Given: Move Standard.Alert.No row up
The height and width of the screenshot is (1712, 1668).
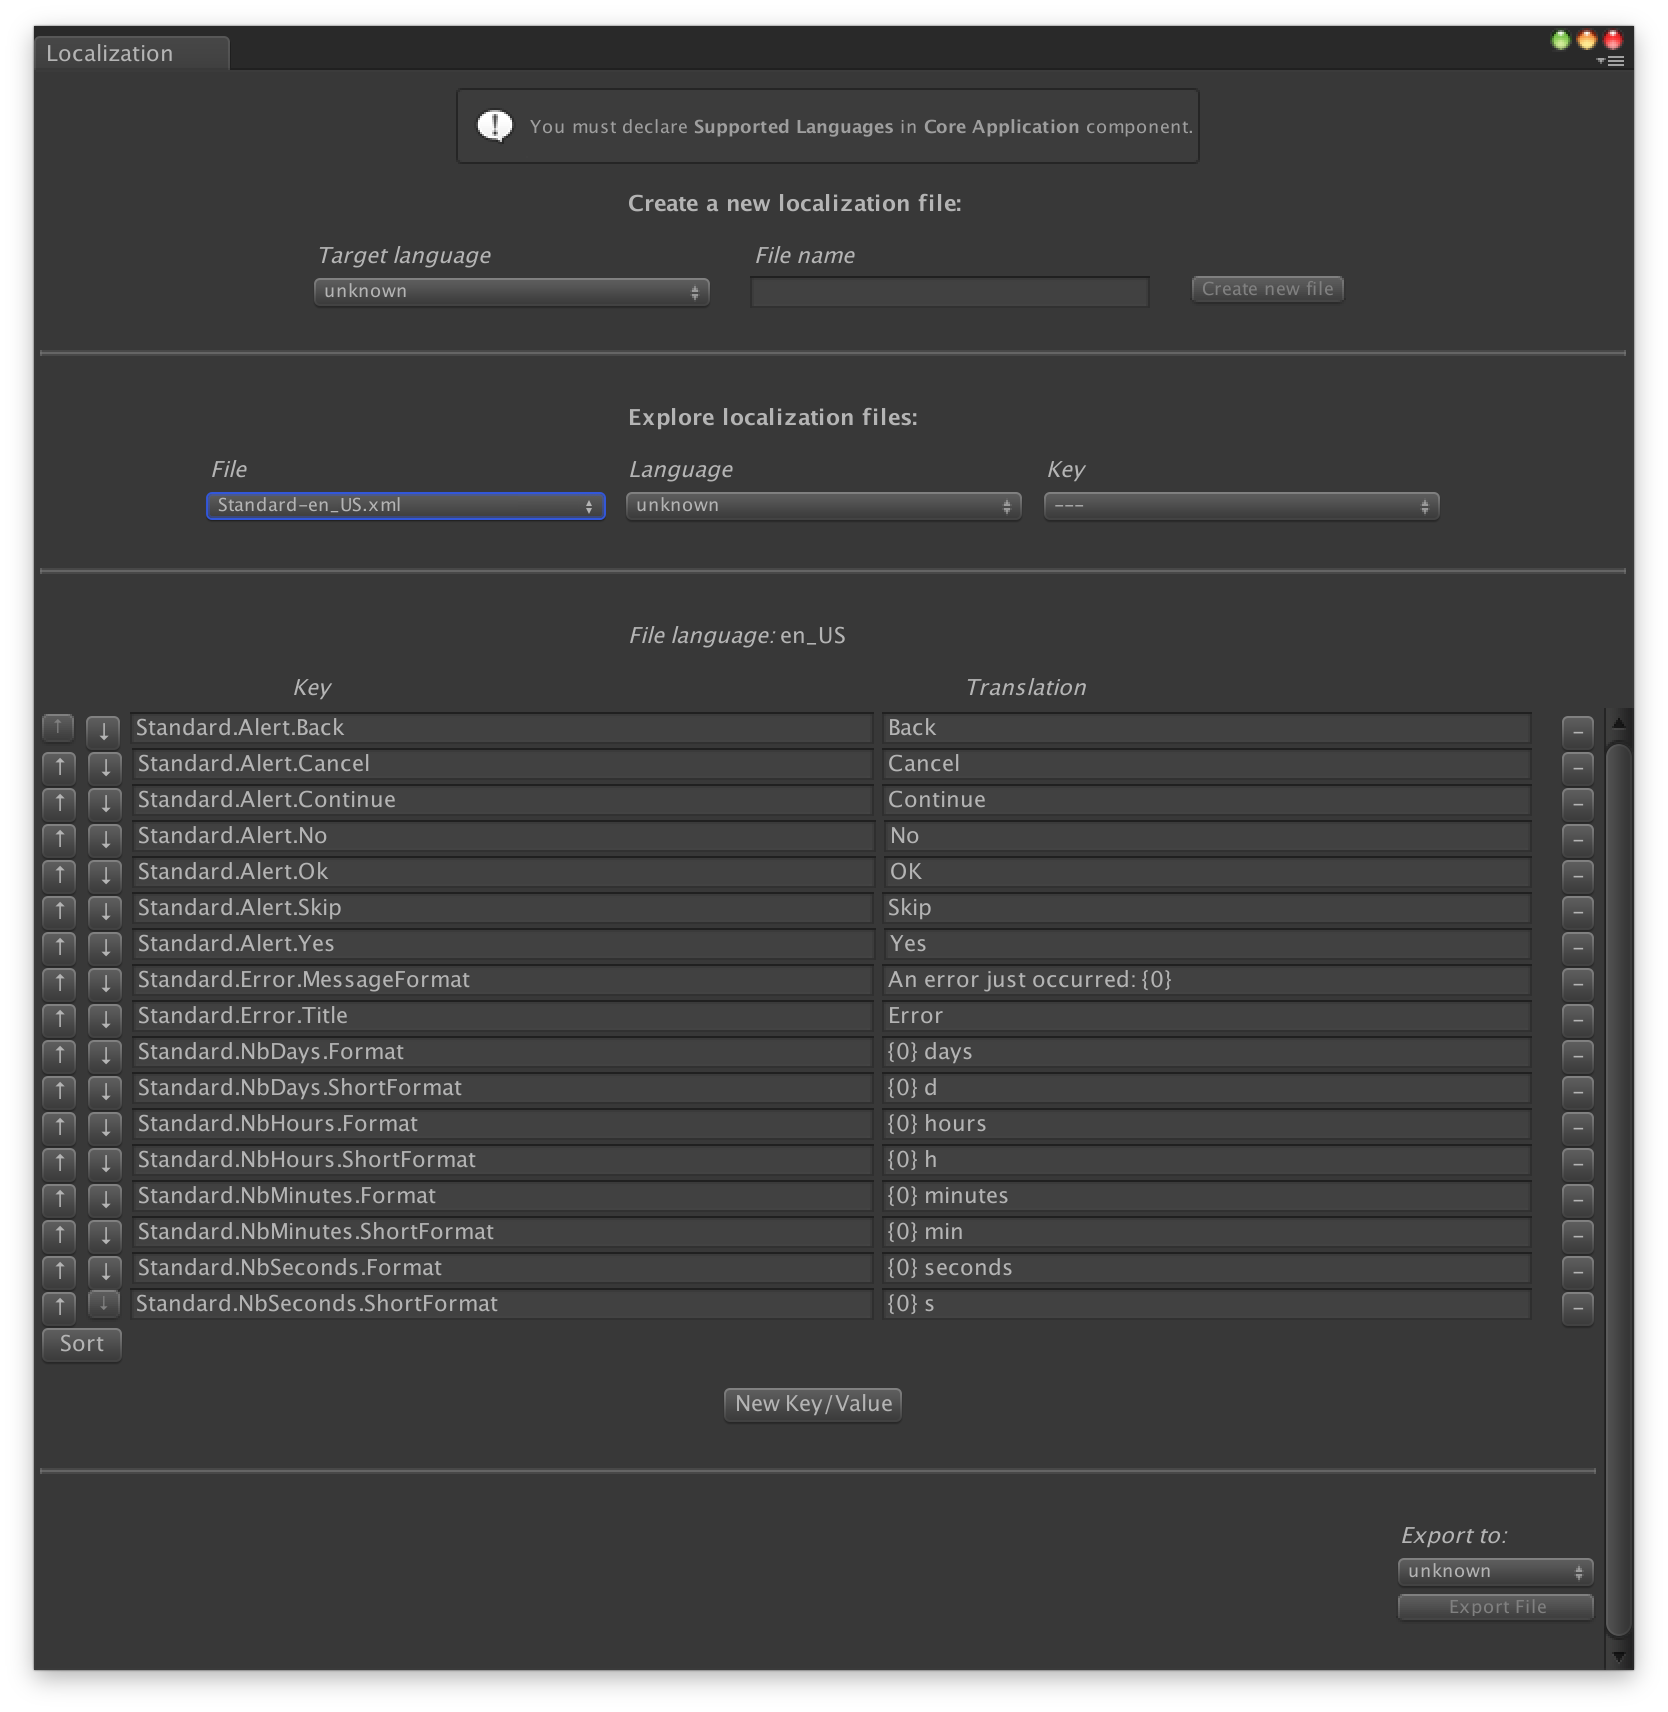Looking at the screenshot, I should point(60,838).
